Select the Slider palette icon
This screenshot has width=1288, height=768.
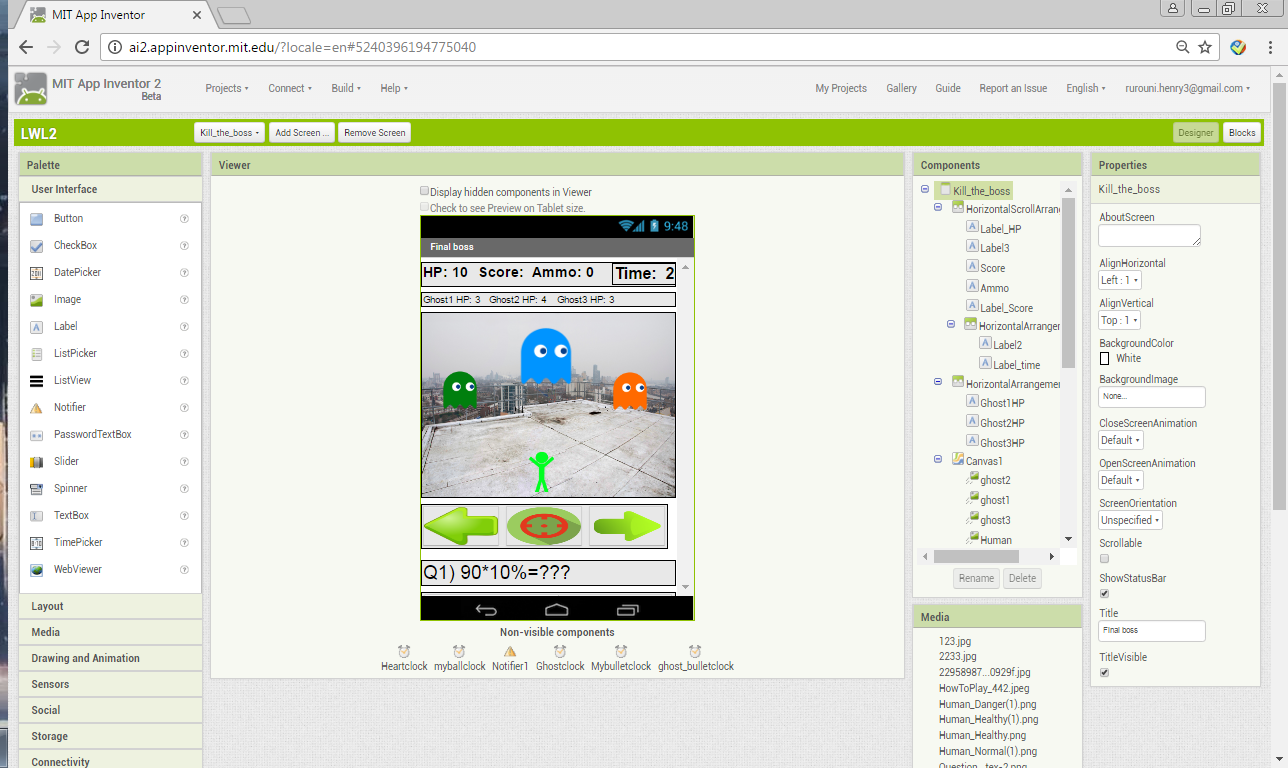point(37,462)
